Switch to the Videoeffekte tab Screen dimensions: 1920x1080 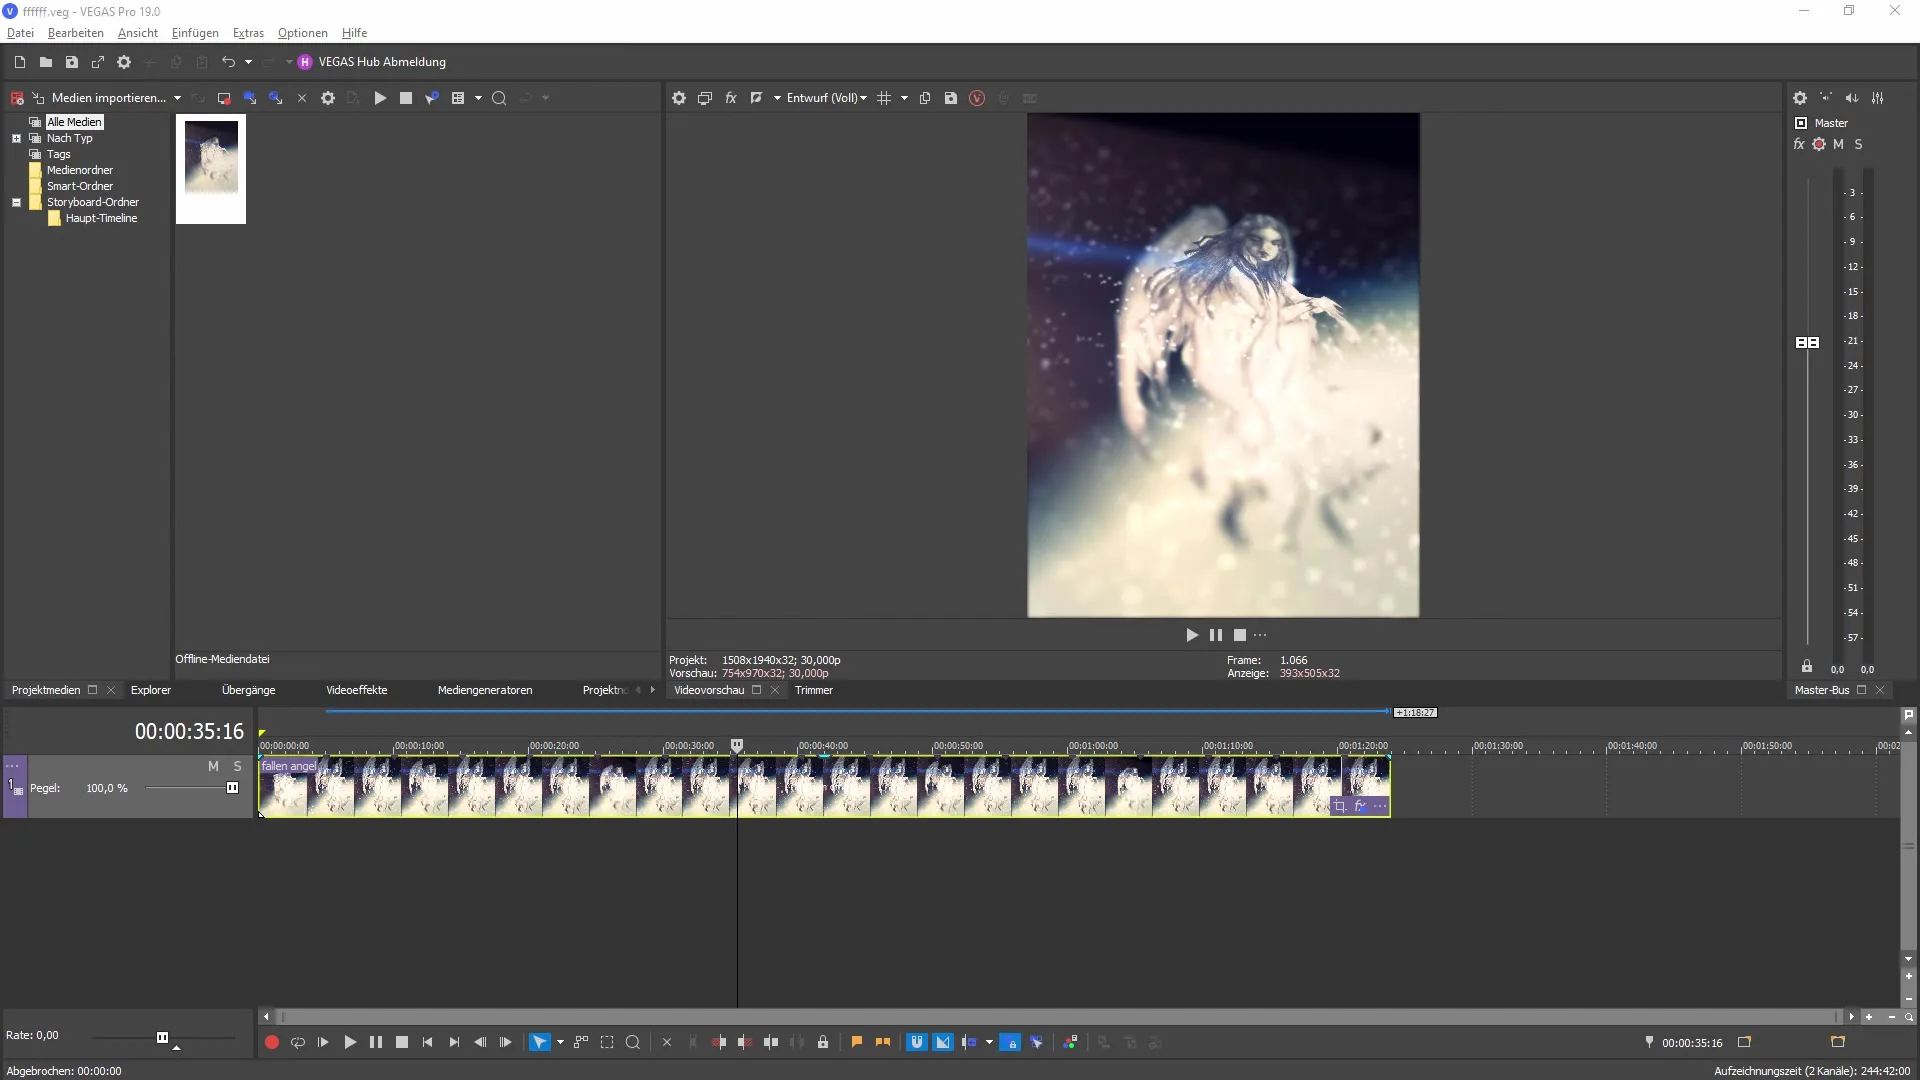[x=357, y=690]
